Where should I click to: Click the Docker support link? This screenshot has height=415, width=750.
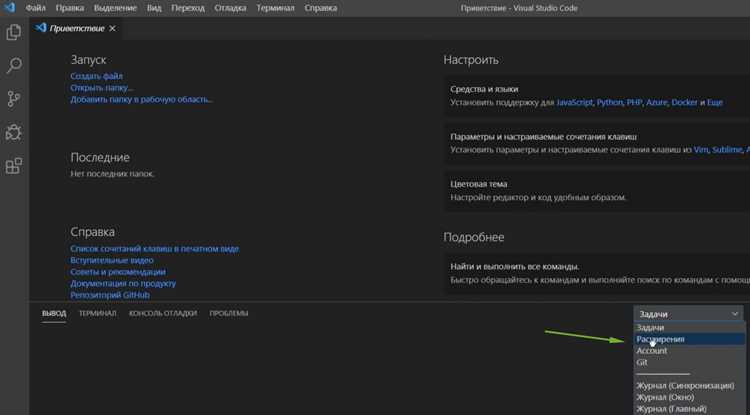click(x=684, y=102)
